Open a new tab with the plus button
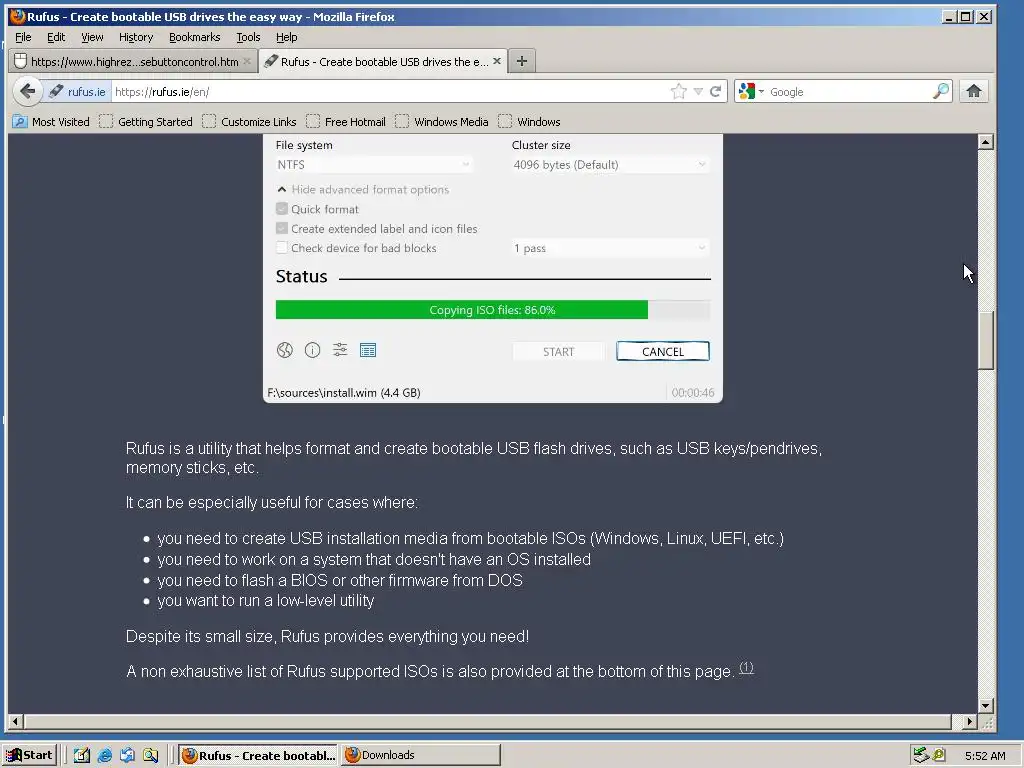The width and height of the screenshot is (1024, 768). coord(521,61)
